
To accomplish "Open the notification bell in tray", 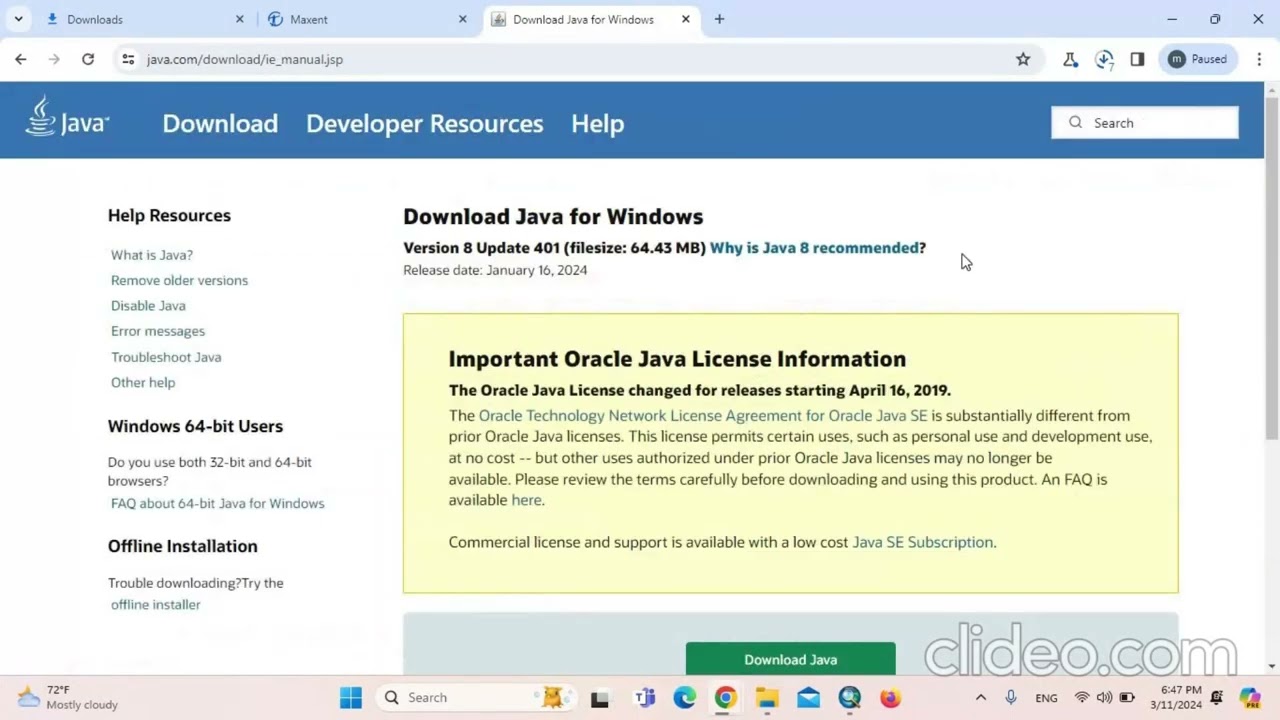I will pos(1217,697).
